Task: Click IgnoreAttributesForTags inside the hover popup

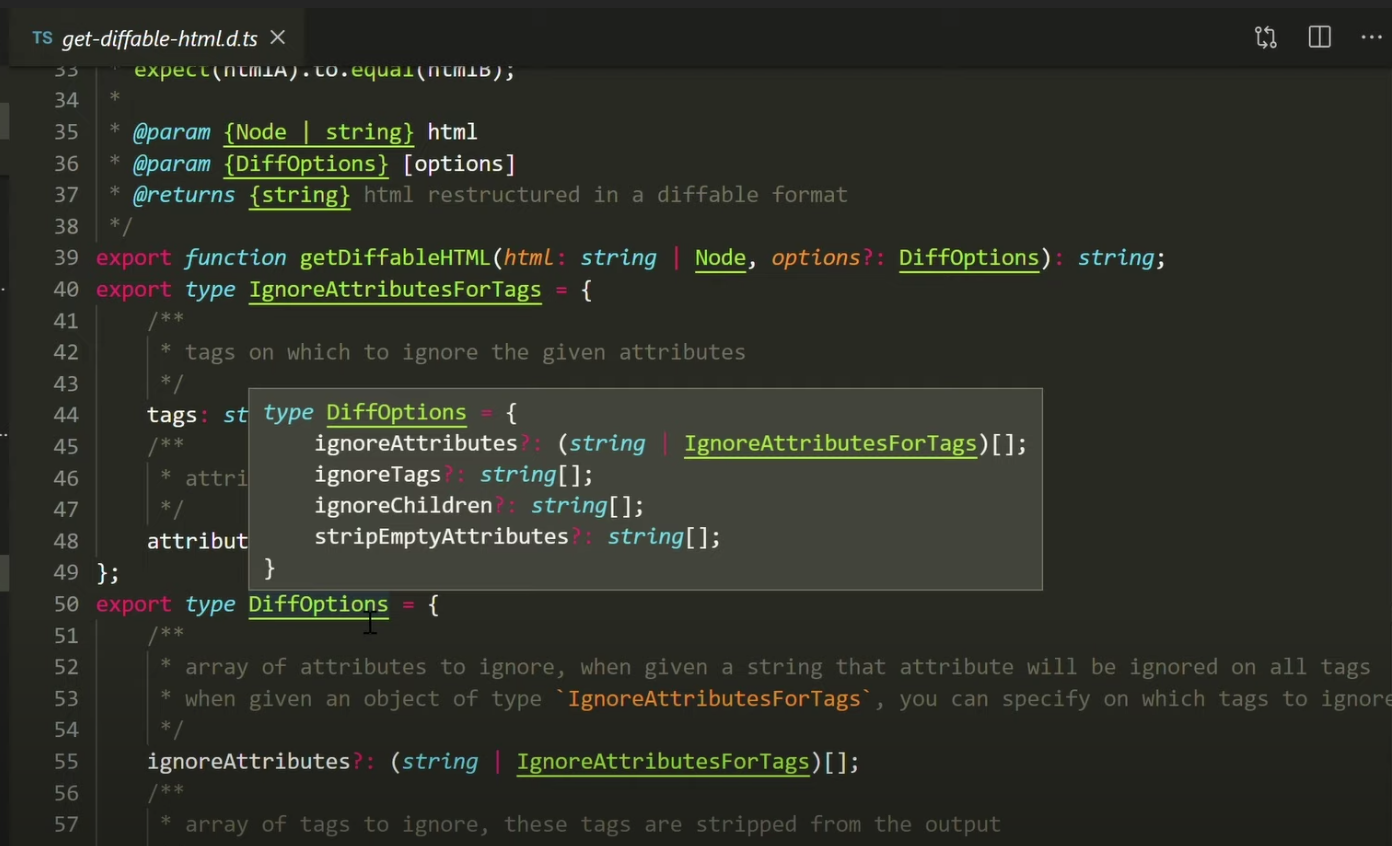Action: click(830, 444)
